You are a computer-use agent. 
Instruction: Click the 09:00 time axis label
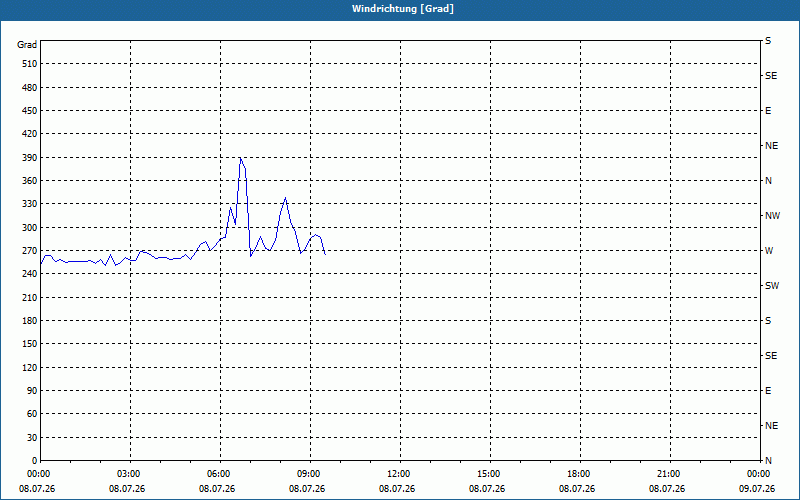(x=310, y=474)
